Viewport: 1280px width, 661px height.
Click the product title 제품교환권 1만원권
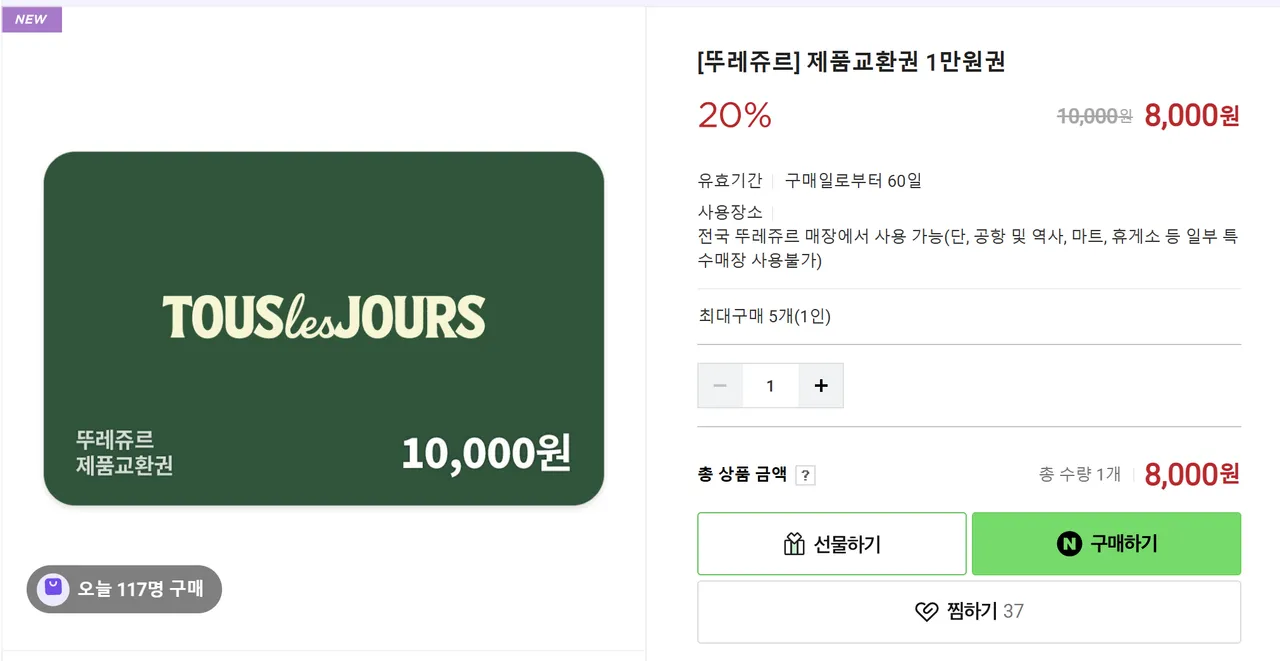851,62
